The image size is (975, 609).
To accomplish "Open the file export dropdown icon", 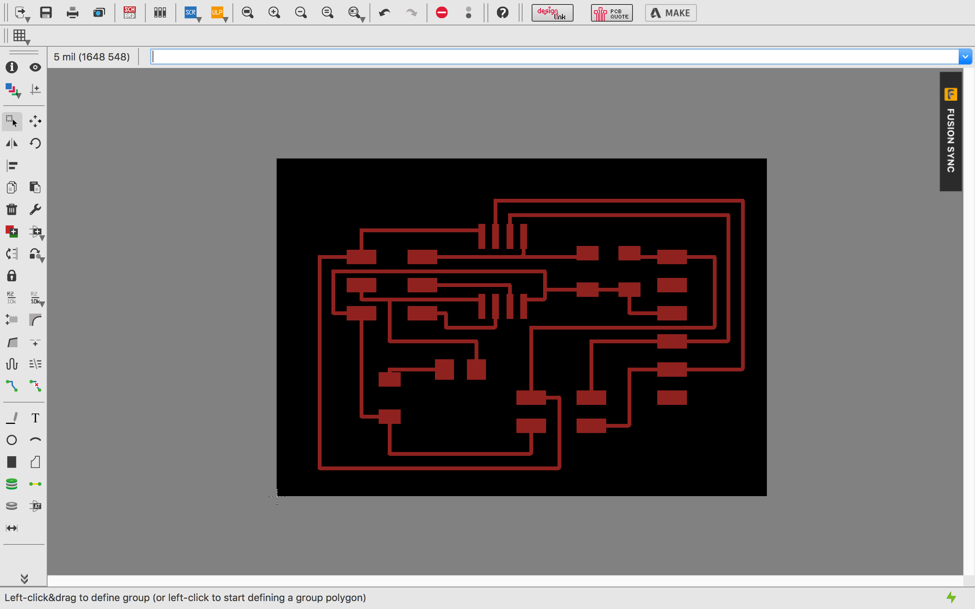I will coord(21,13).
